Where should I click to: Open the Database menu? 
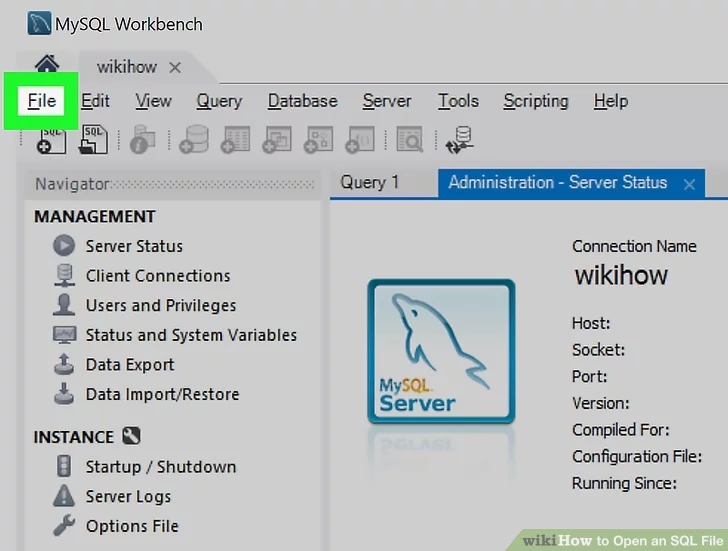302,101
